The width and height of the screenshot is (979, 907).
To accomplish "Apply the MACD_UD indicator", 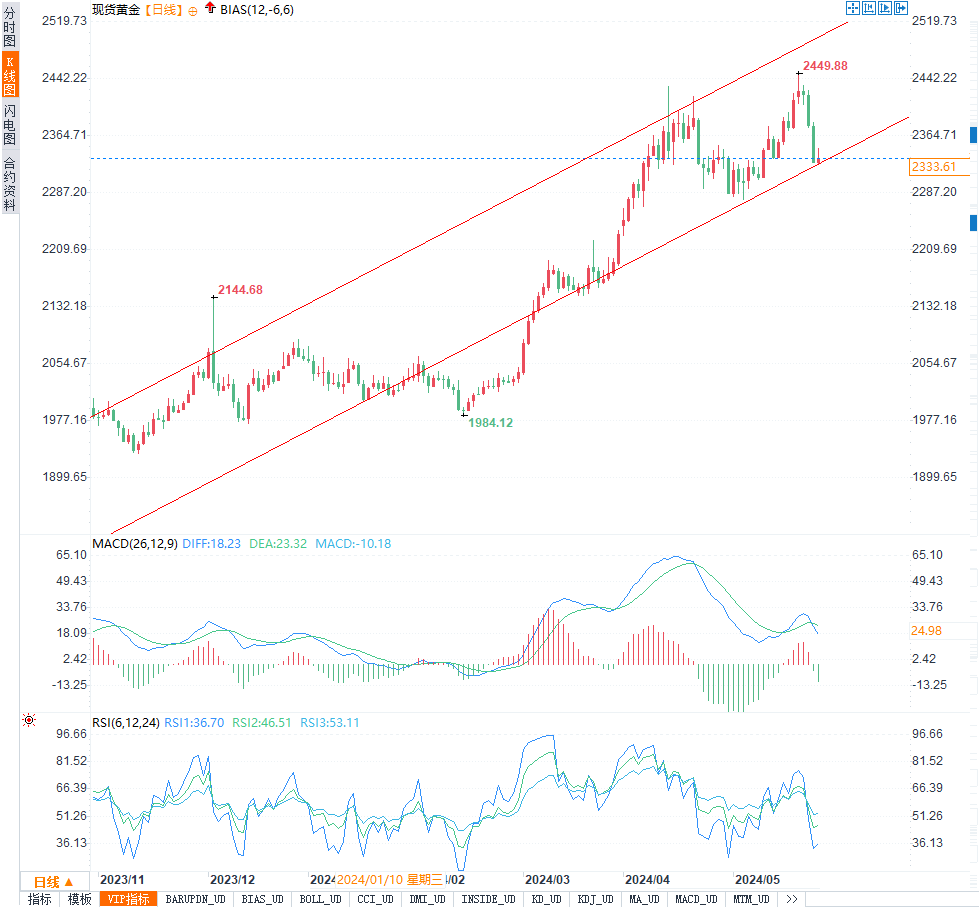I will pos(696,899).
